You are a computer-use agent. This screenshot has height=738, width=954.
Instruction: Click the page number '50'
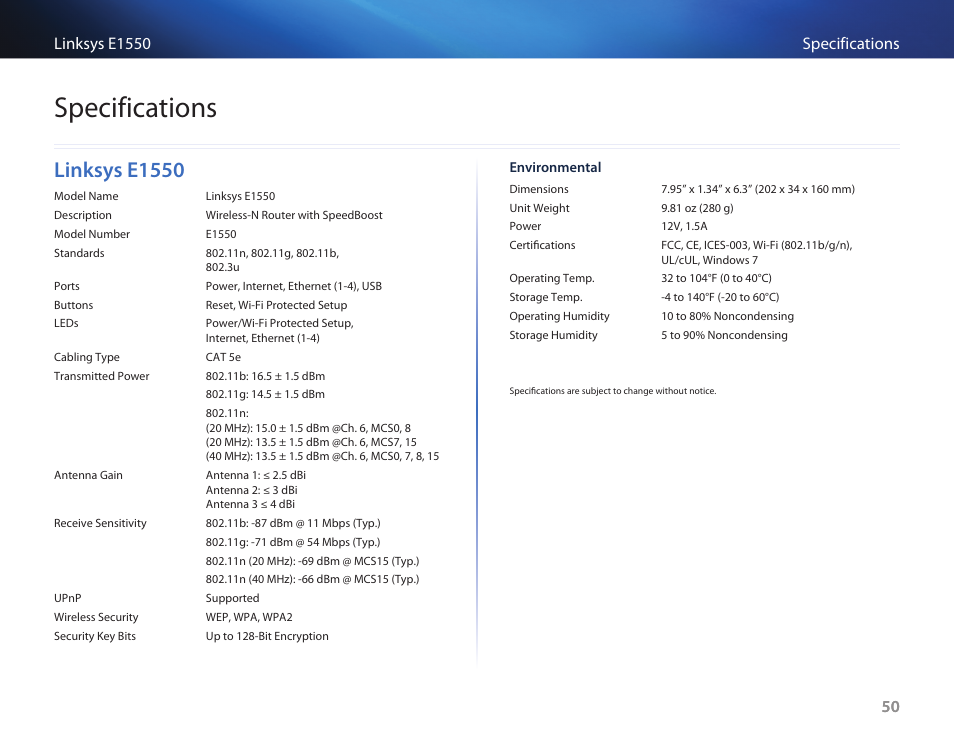click(890, 706)
